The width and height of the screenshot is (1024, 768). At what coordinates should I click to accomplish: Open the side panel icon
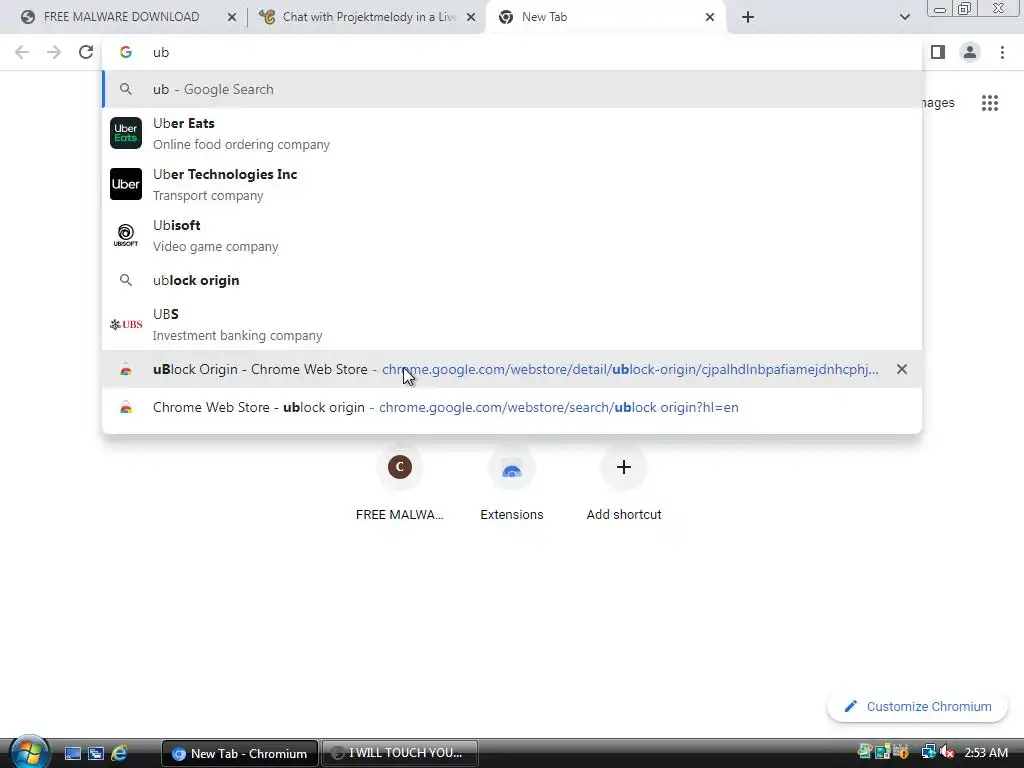pyautogui.click(x=938, y=52)
